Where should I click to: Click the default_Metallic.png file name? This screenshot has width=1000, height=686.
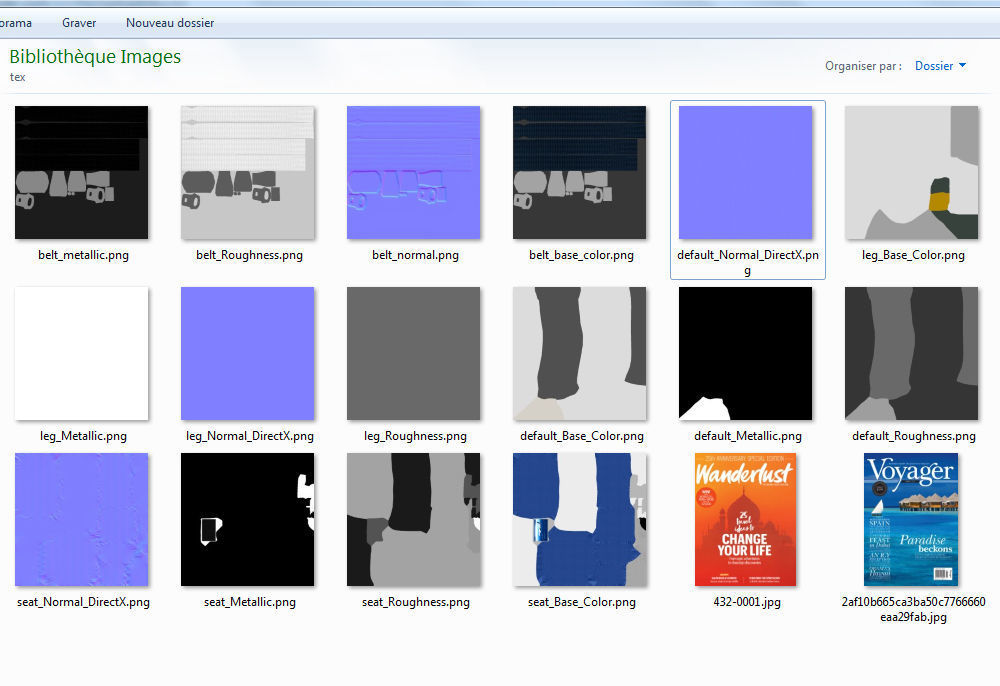pyautogui.click(x=748, y=436)
